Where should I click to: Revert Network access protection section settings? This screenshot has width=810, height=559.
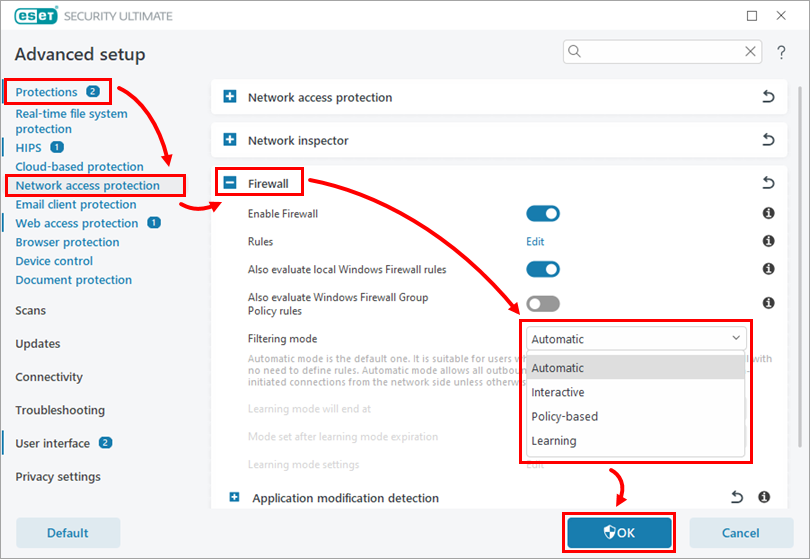pyautogui.click(x=768, y=98)
